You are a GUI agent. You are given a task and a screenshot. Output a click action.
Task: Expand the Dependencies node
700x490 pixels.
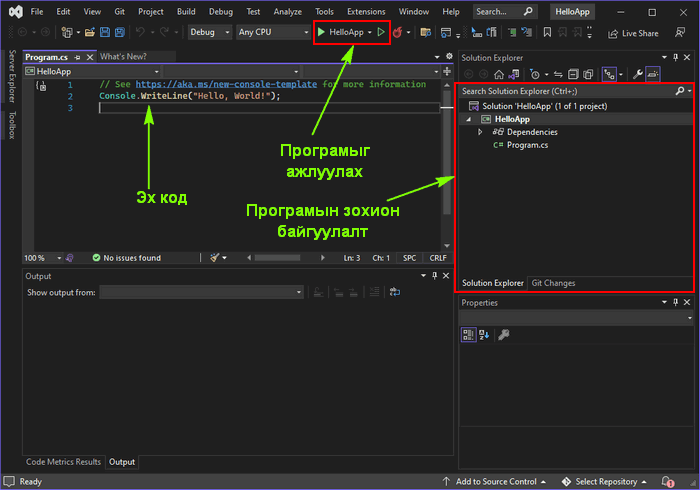click(480, 132)
